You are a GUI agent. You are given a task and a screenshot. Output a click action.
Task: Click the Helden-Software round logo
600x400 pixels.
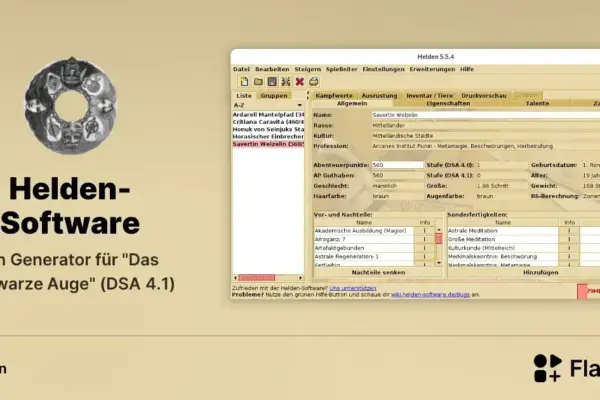(x=71, y=106)
